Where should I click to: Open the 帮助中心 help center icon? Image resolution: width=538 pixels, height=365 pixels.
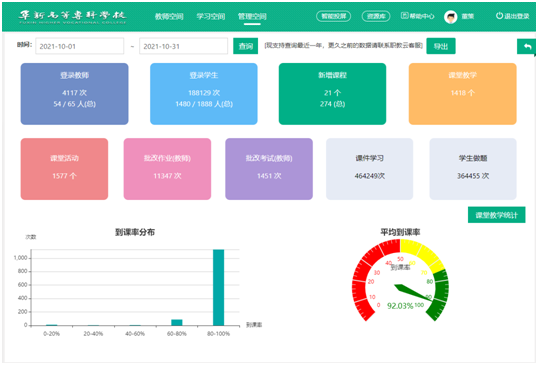pos(405,15)
